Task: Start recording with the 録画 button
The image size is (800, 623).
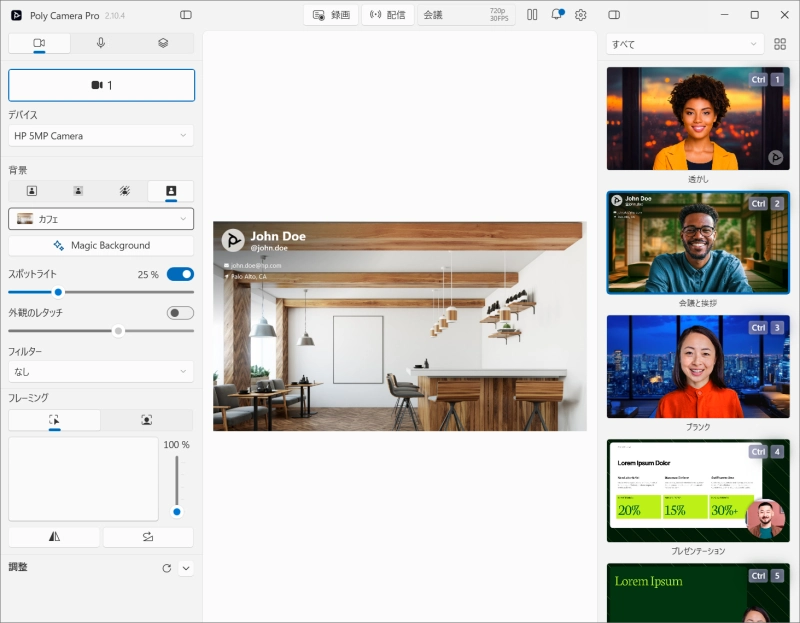Action: pos(331,15)
